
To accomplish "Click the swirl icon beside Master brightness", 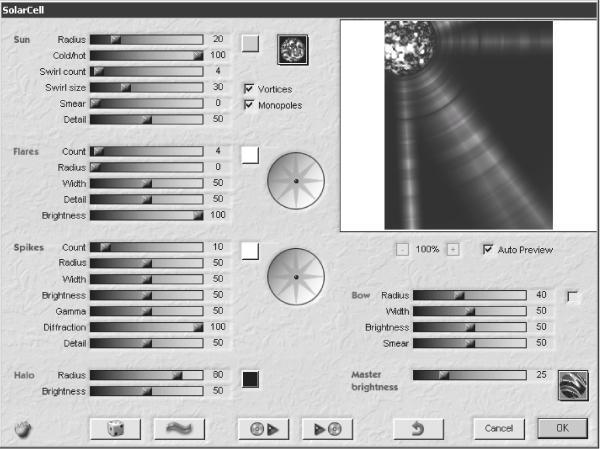I will pyautogui.click(x=573, y=385).
